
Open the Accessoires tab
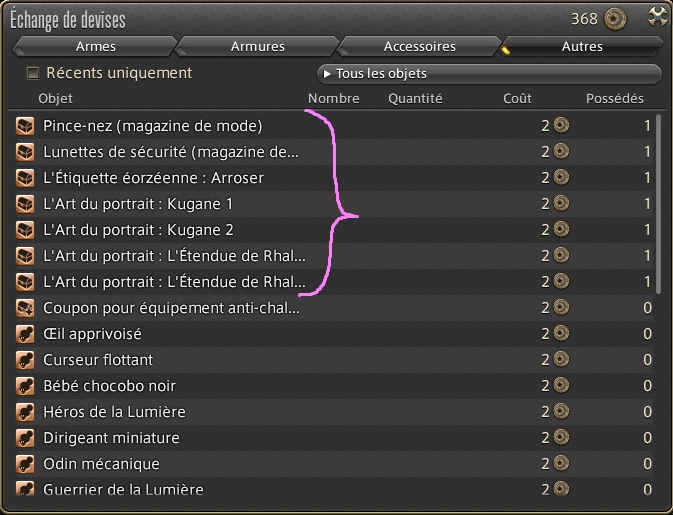tap(420, 46)
